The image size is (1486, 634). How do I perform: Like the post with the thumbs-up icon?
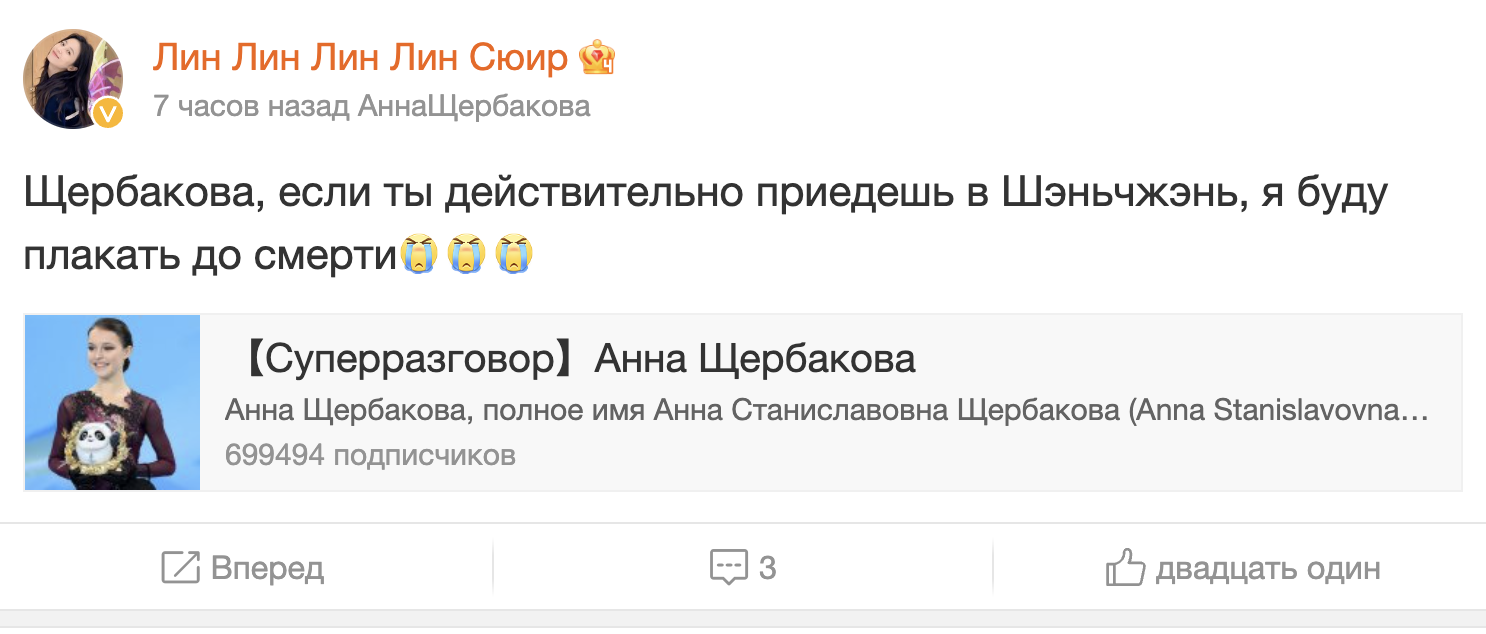[x=1125, y=568]
